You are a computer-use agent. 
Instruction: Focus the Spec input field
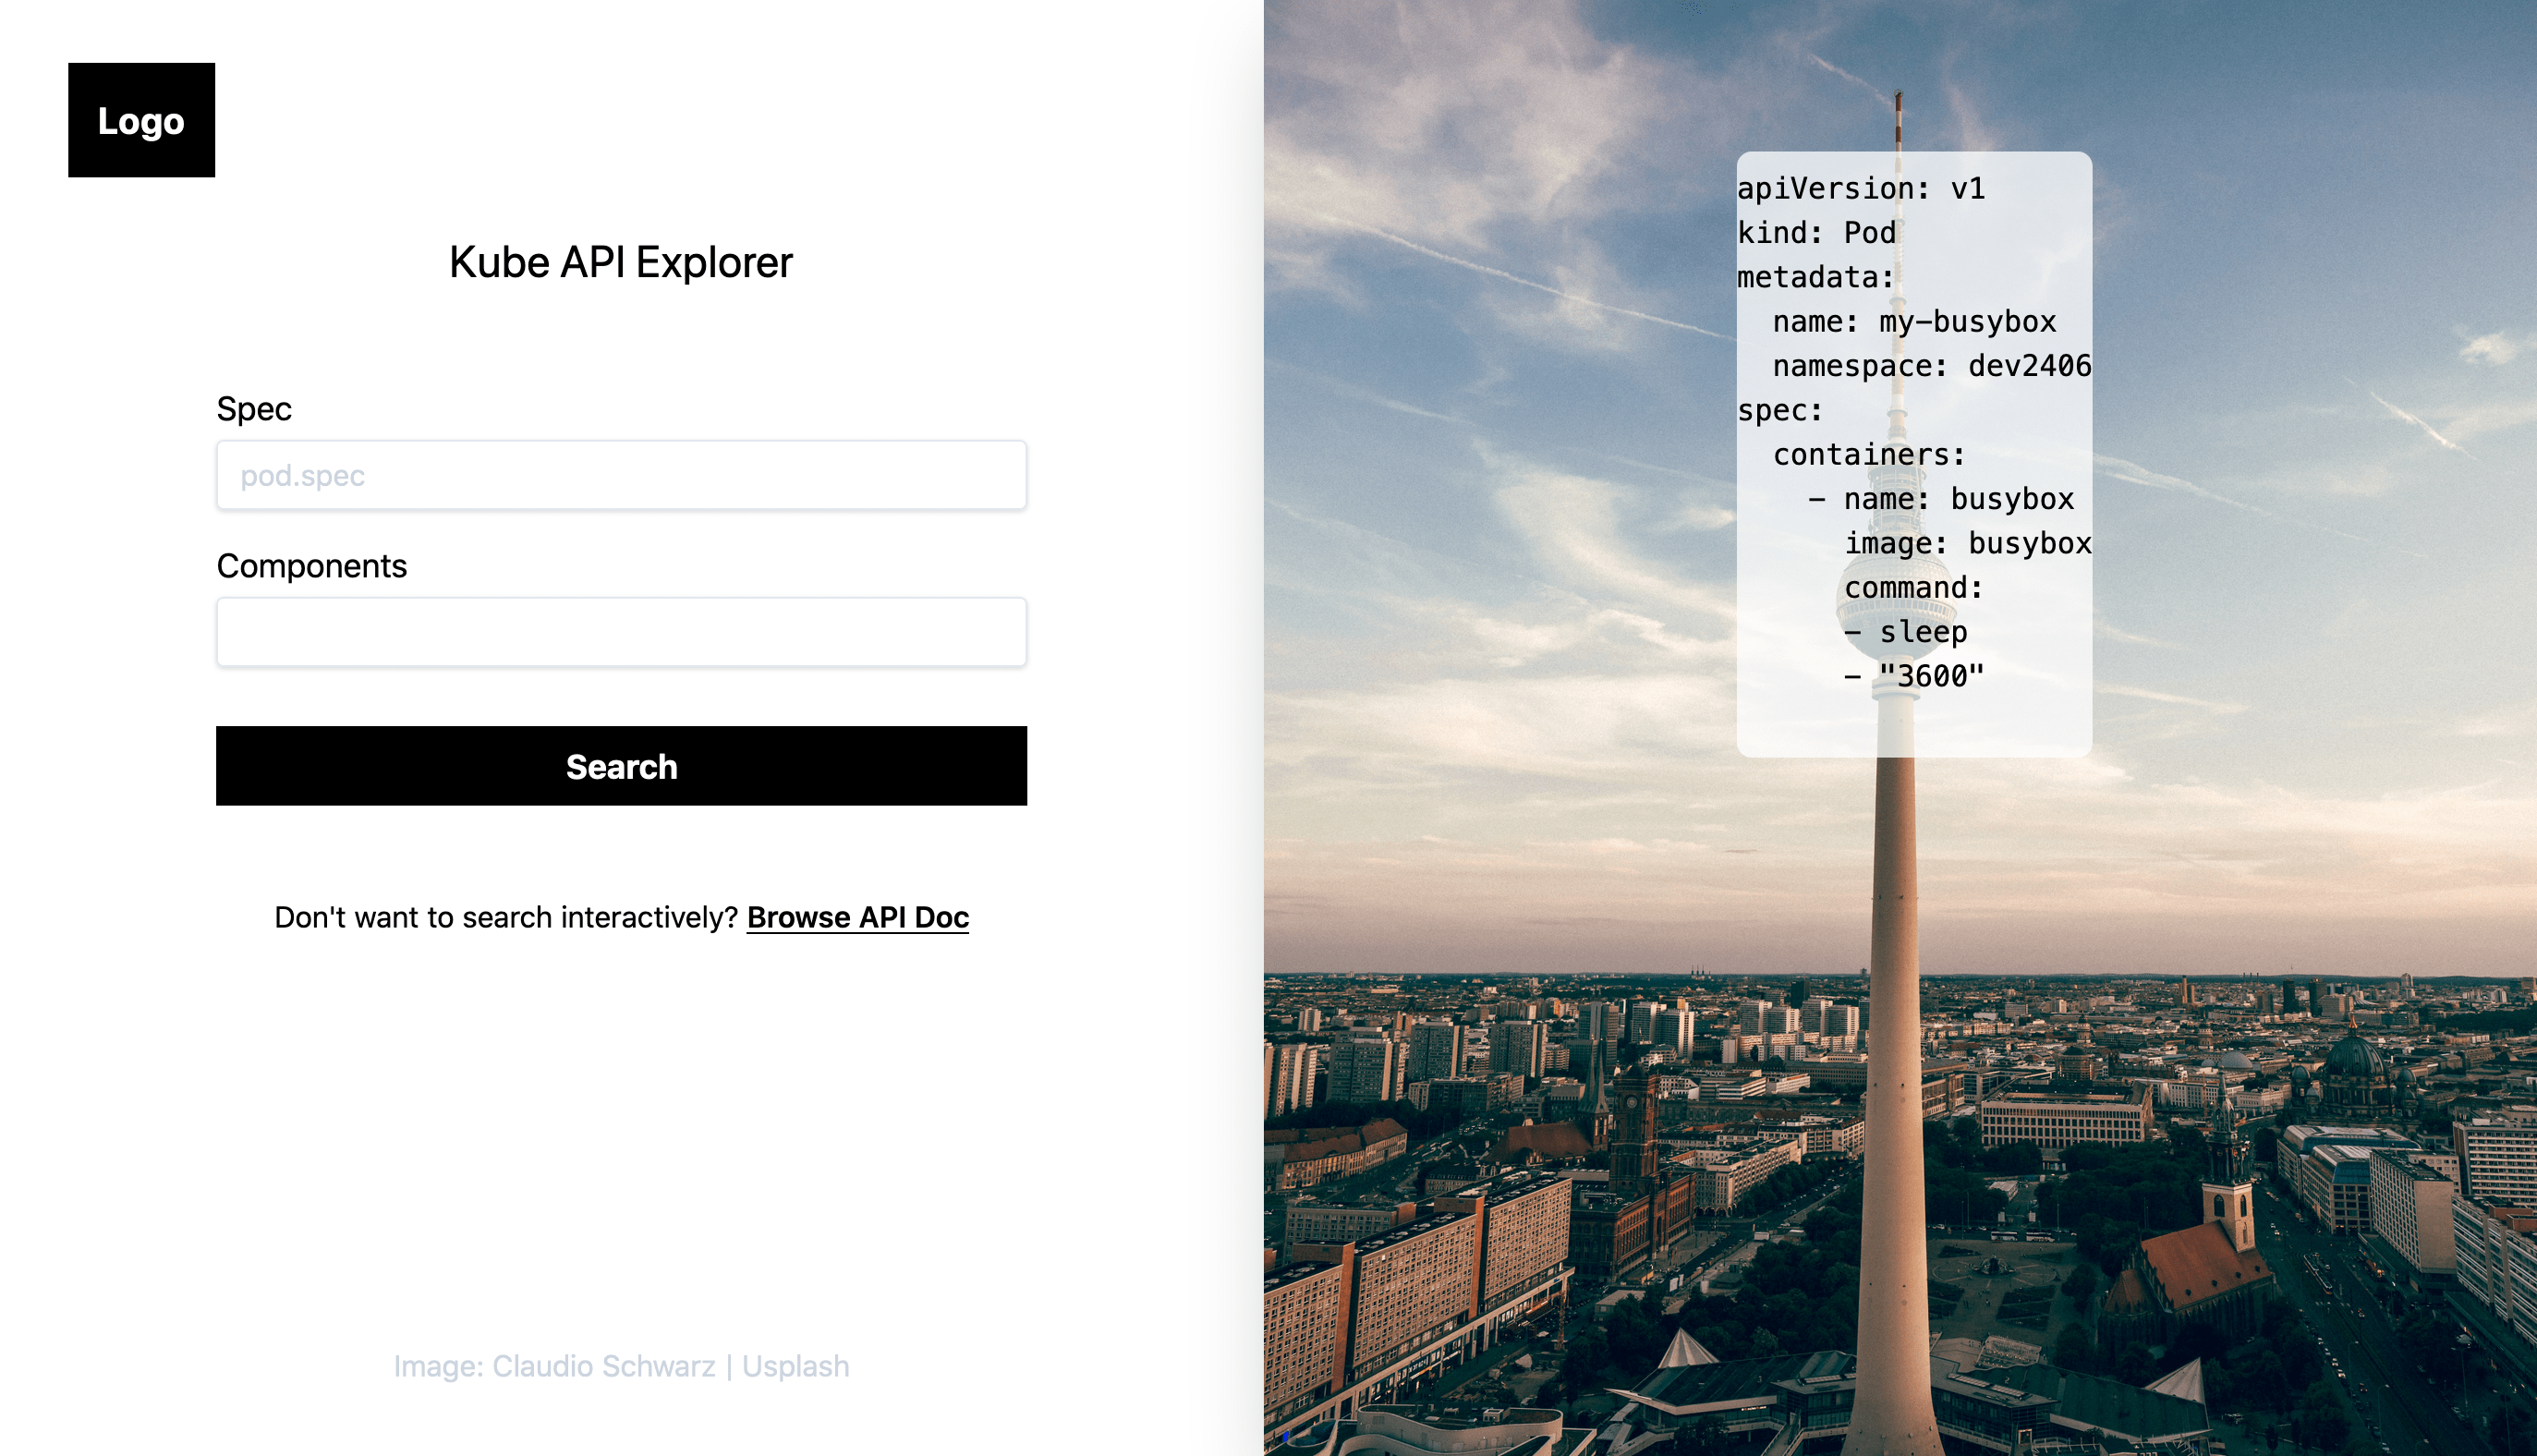pyautogui.click(x=621, y=475)
